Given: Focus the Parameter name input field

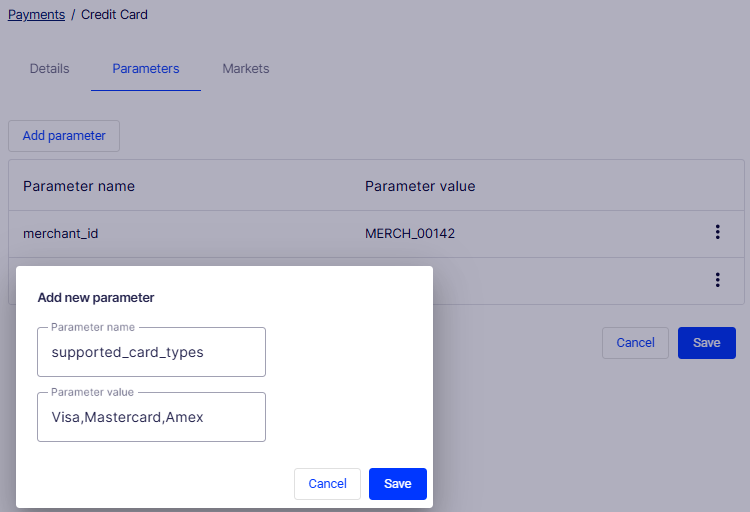Looking at the screenshot, I should (151, 352).
